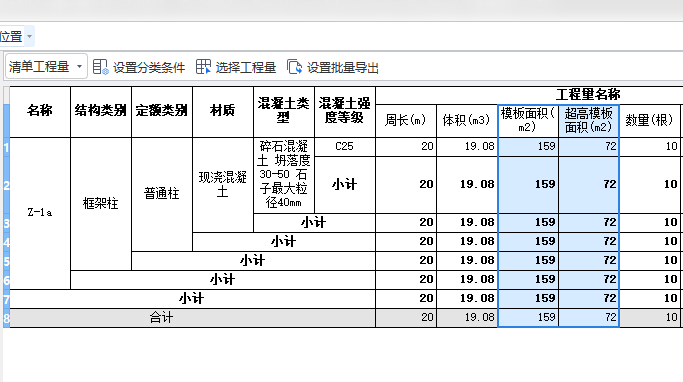Click 模板面积 159 in row 2
Image resolution: width=683 pixels, height=382 pixels.
click(x=528, y=185)
